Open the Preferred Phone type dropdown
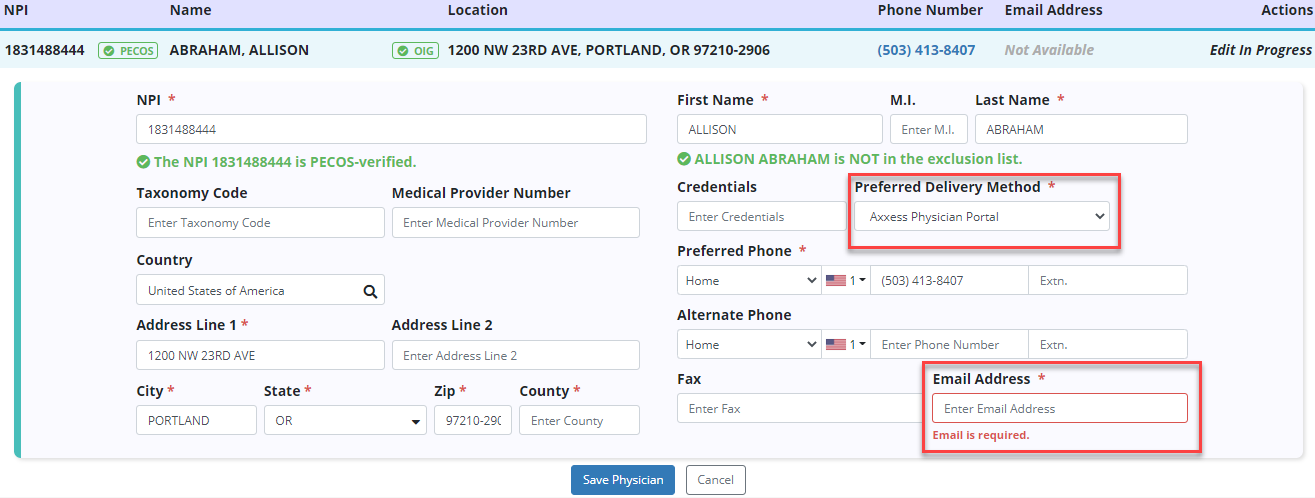The width and height of the screenshot is (1315, 498). 749,281
